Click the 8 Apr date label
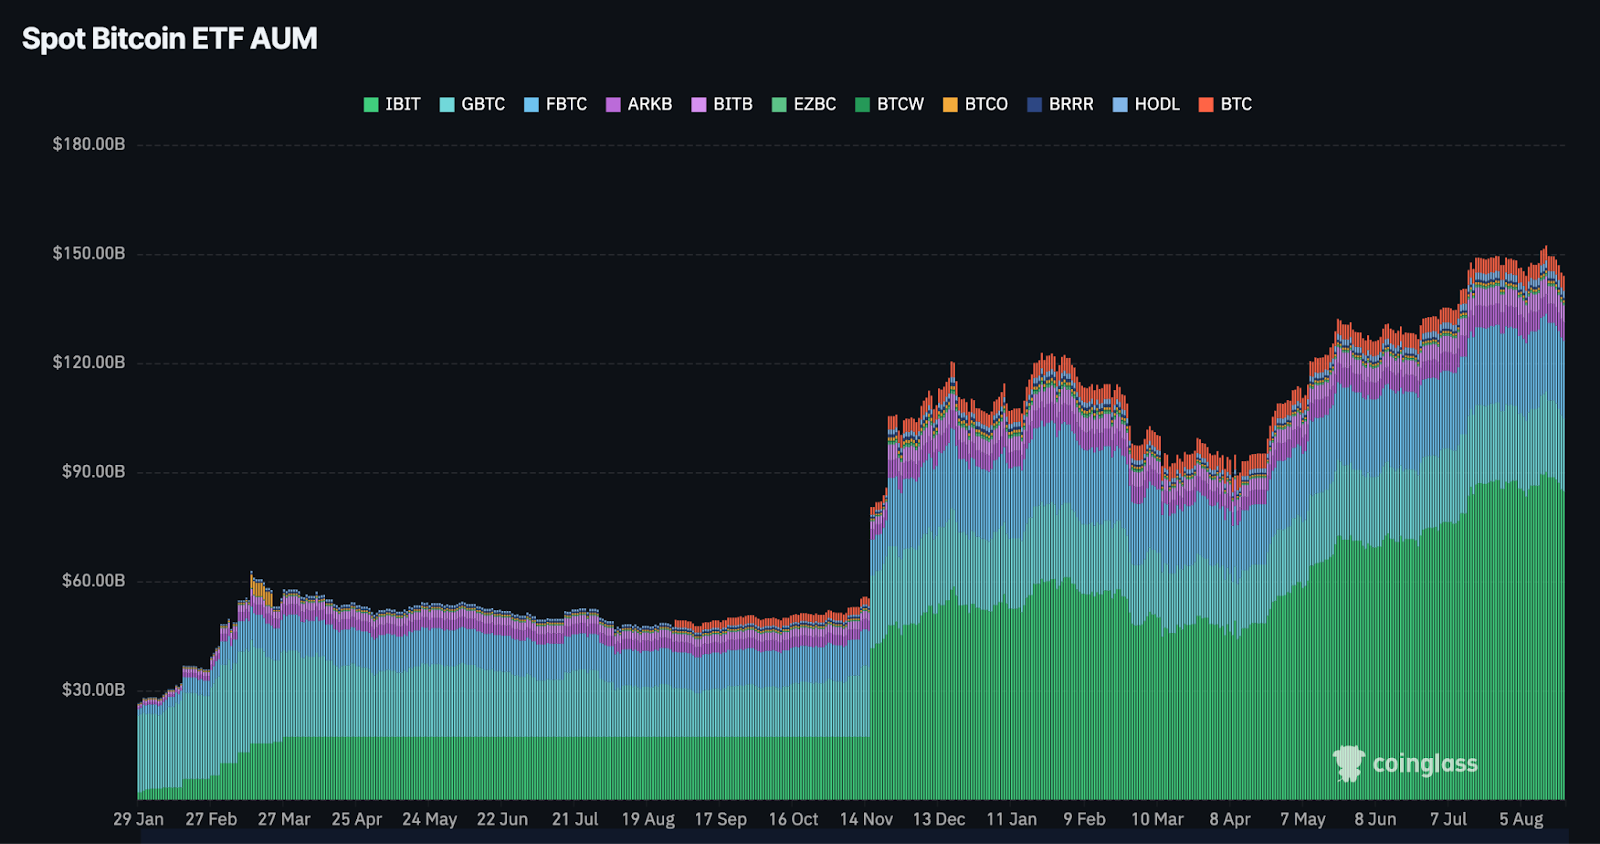The height and width of the screenshot is (844, 1600). click(x=1230, y=819)
